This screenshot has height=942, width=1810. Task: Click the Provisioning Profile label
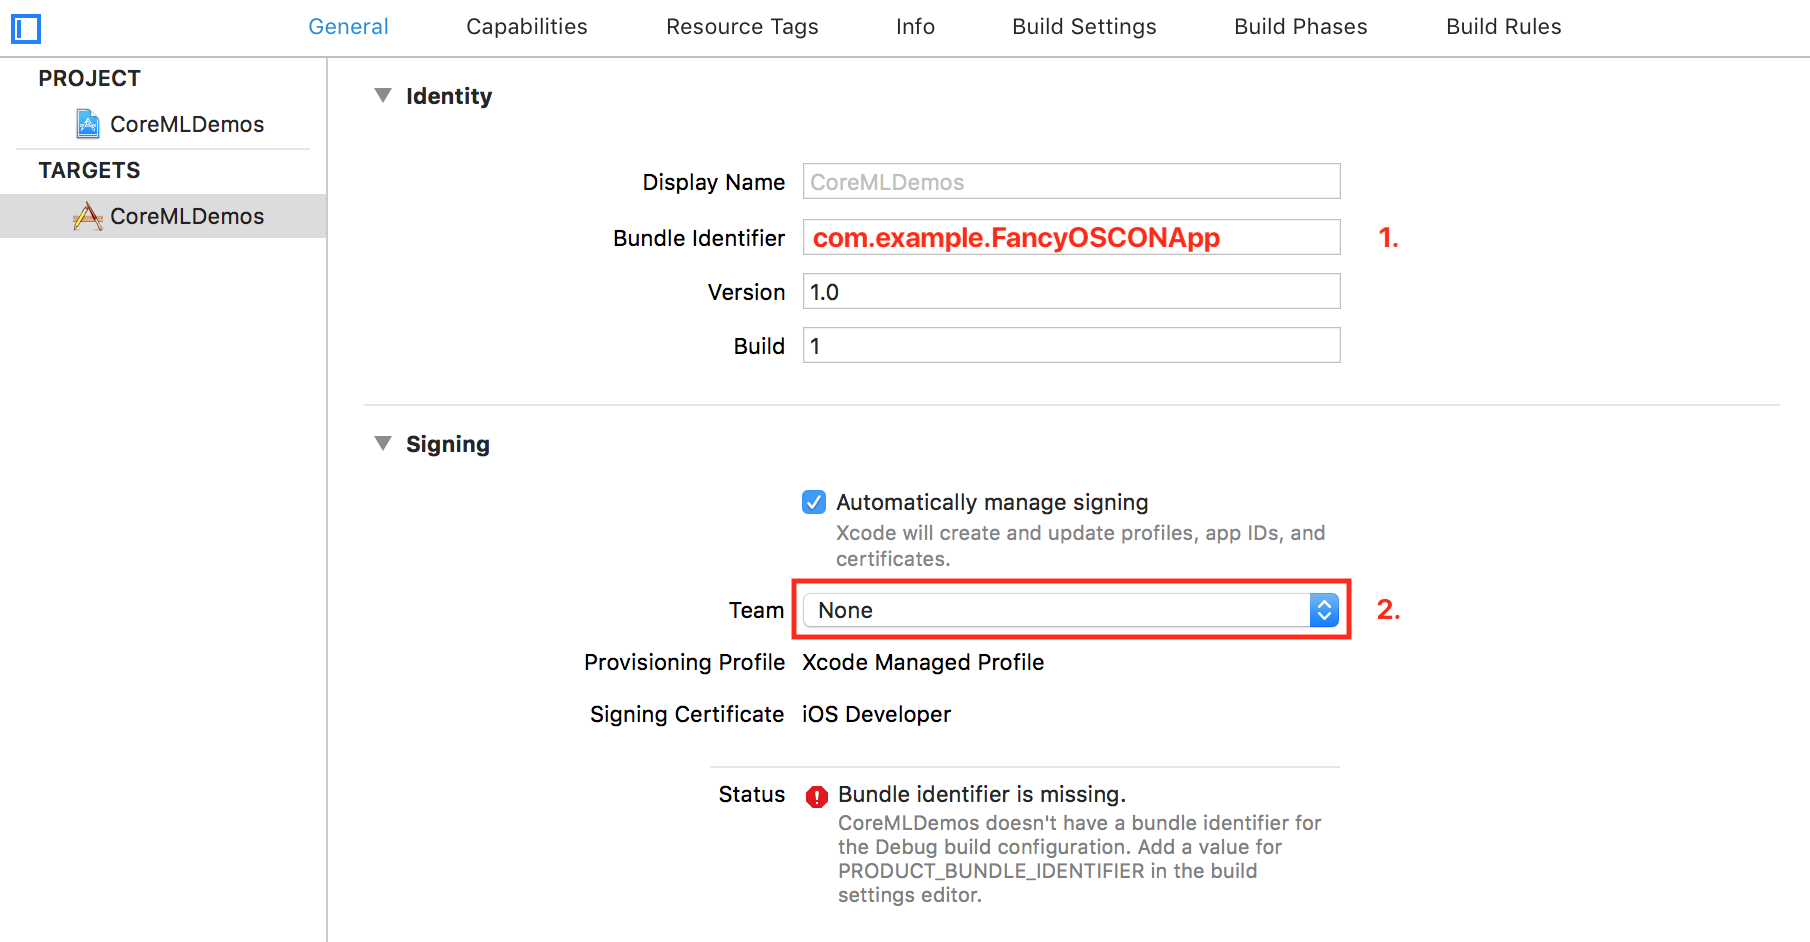tap(685, 662)
